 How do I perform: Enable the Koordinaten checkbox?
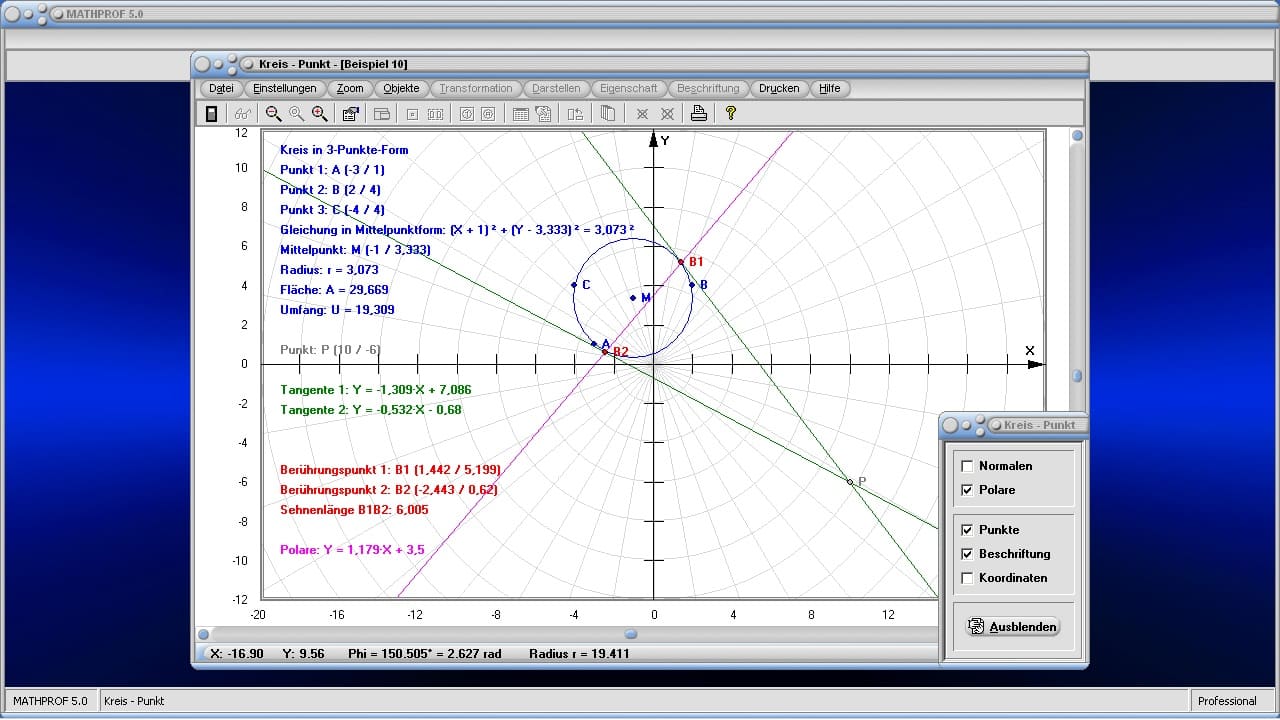[x=967, y=578]
